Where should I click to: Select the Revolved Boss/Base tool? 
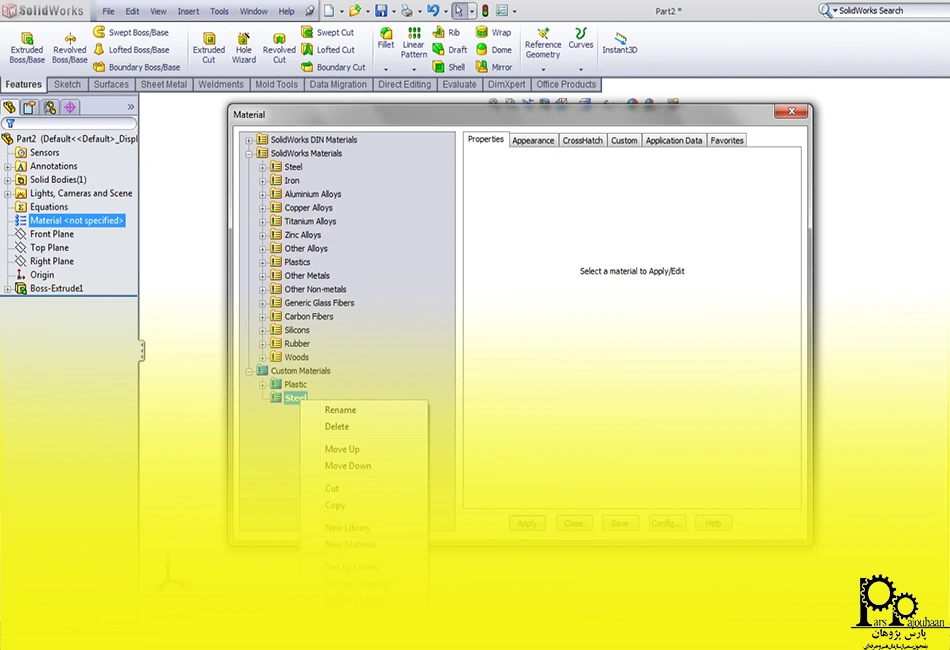69,47
